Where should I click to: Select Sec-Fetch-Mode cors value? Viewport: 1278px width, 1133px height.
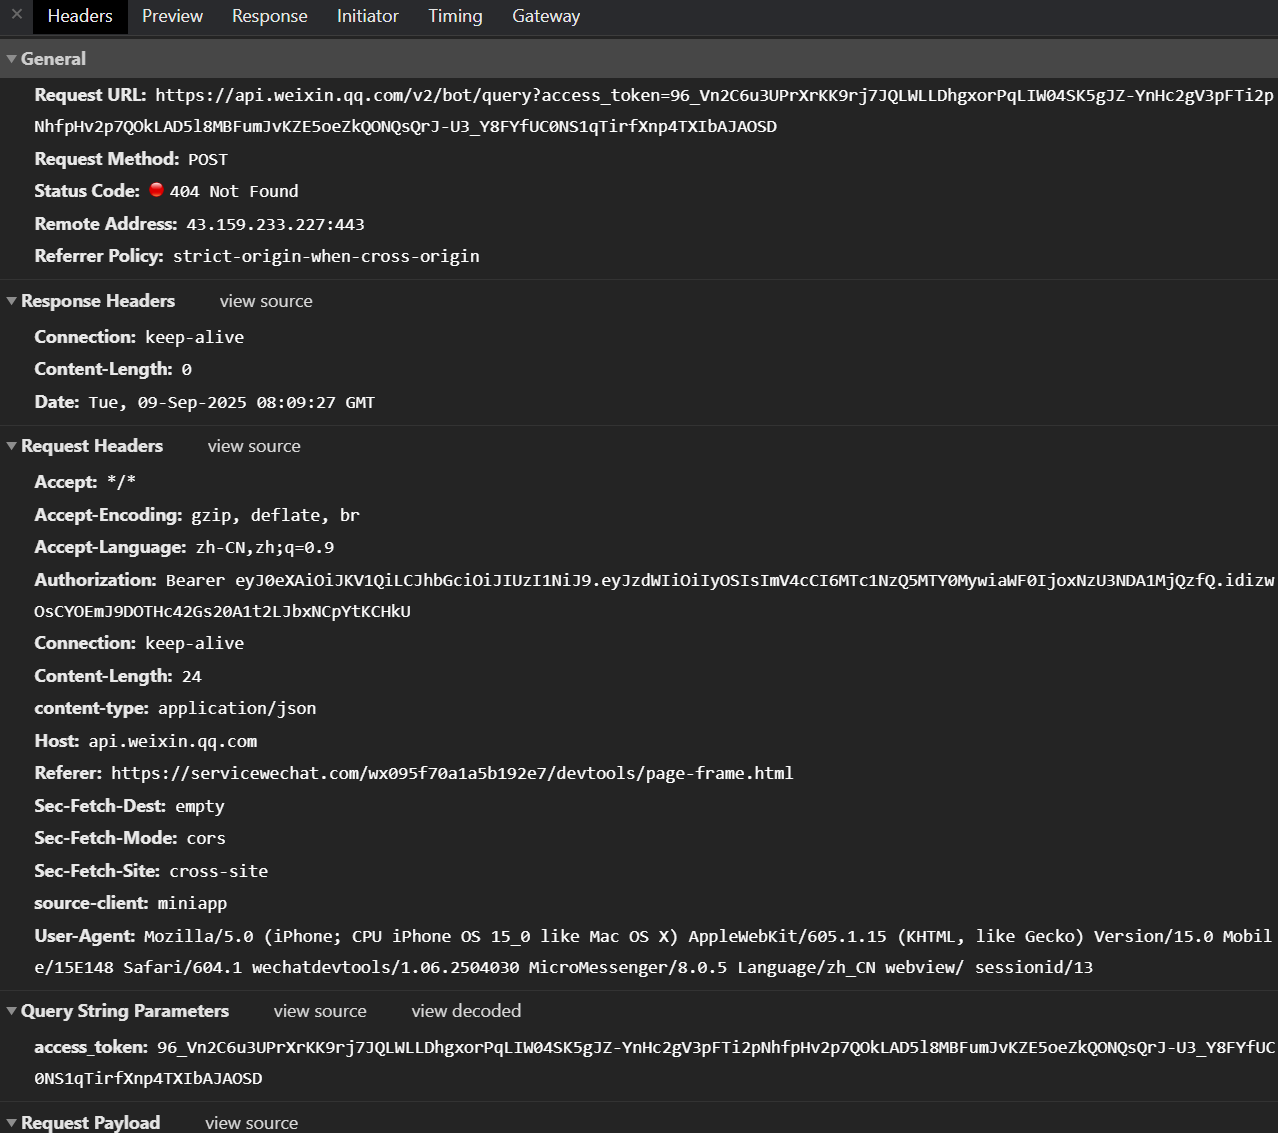(206, 839)
